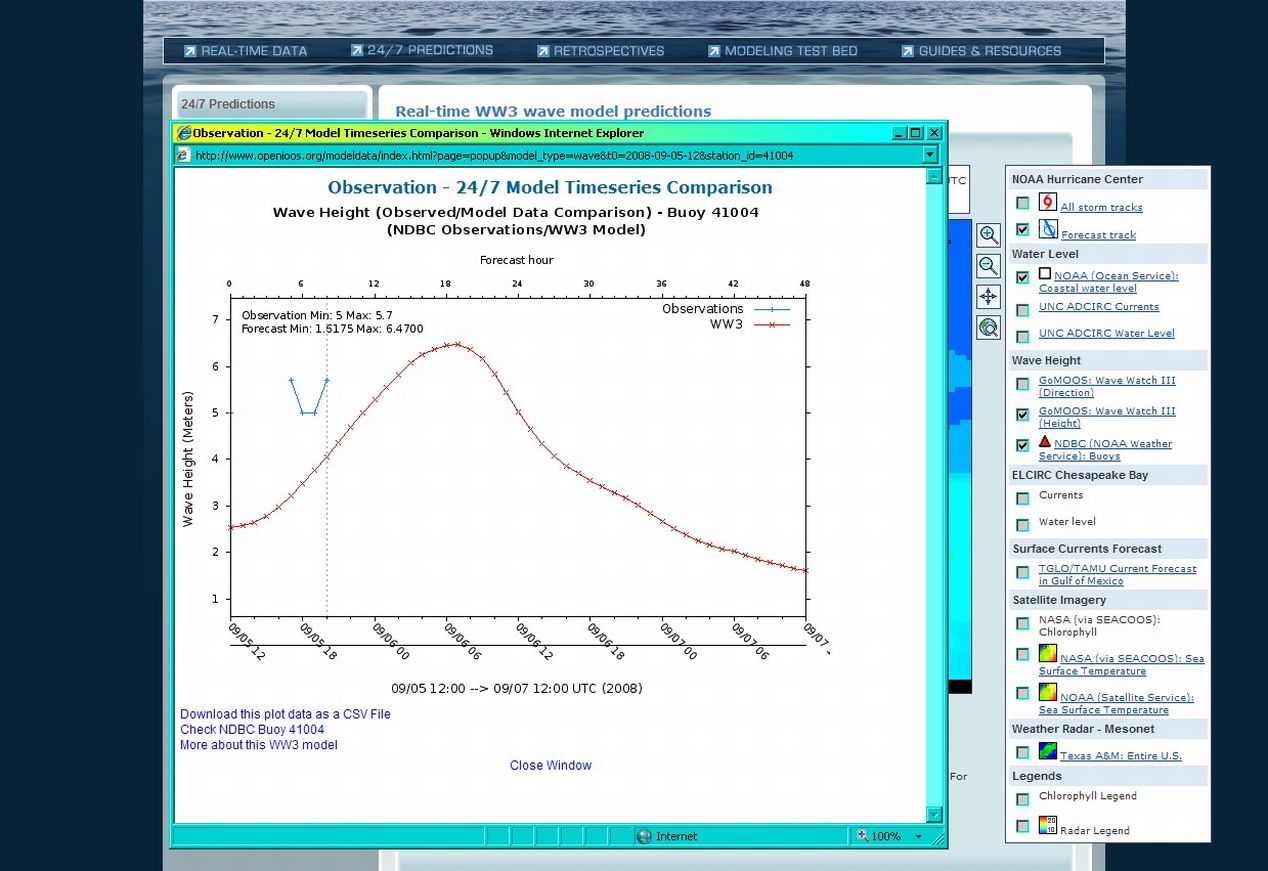The height and width of the screenshot is (871, 1268).
Task: Enable the All storm tracks checkbox
Action: tap(1023, 203)
